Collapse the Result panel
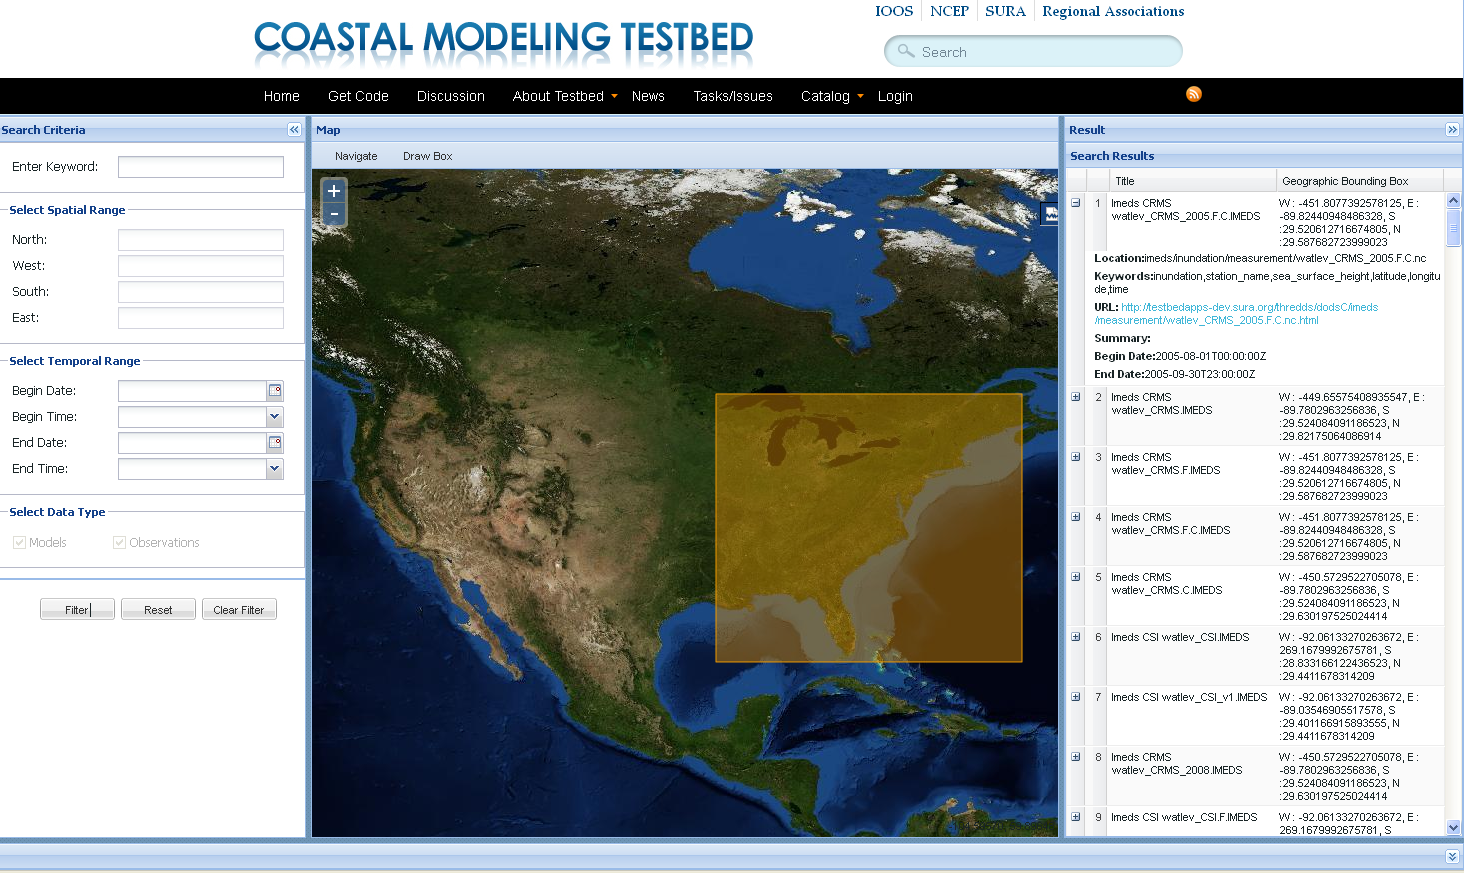 click(x=1452, y=130)
